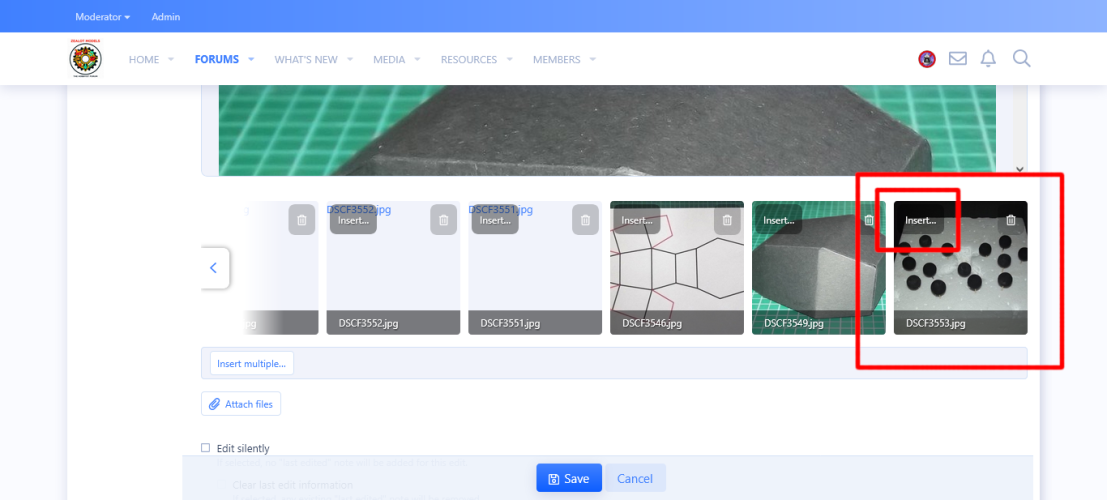Screen dimensions: 1107x500
Task: Open the alerts bell icon
Action: click(988, 59)
